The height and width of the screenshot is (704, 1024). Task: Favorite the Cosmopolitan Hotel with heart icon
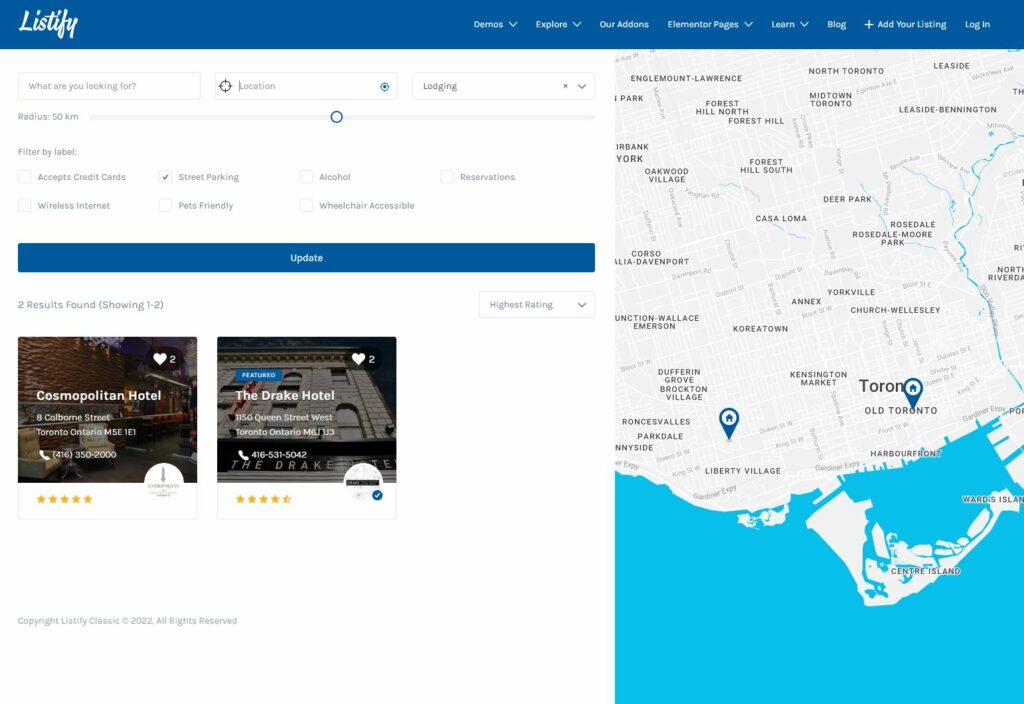160,359
